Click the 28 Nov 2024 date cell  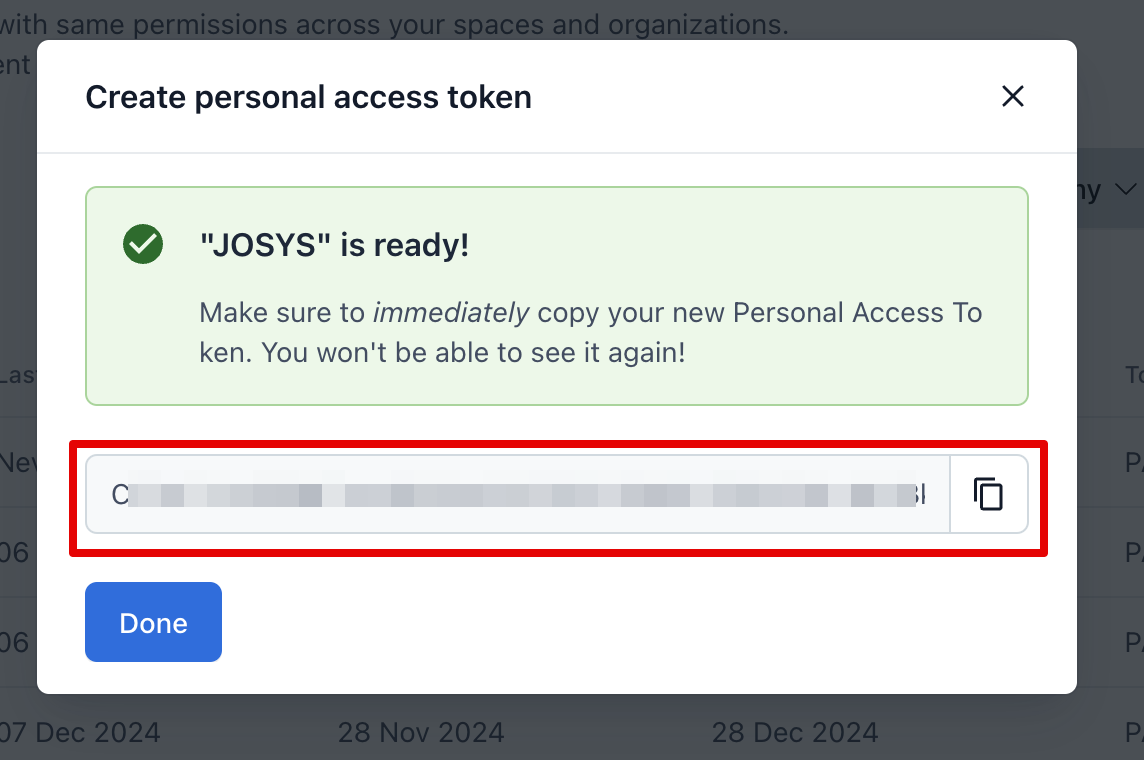[x=421, y=732]
